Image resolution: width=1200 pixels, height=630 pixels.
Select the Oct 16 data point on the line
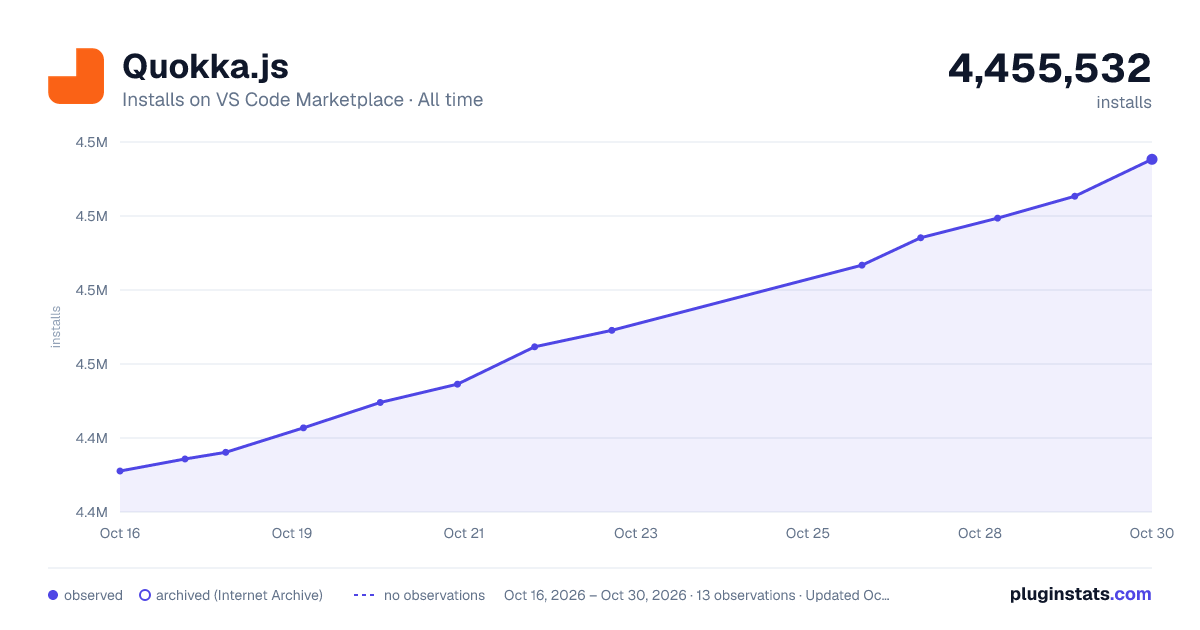click(x=120, y=471)
